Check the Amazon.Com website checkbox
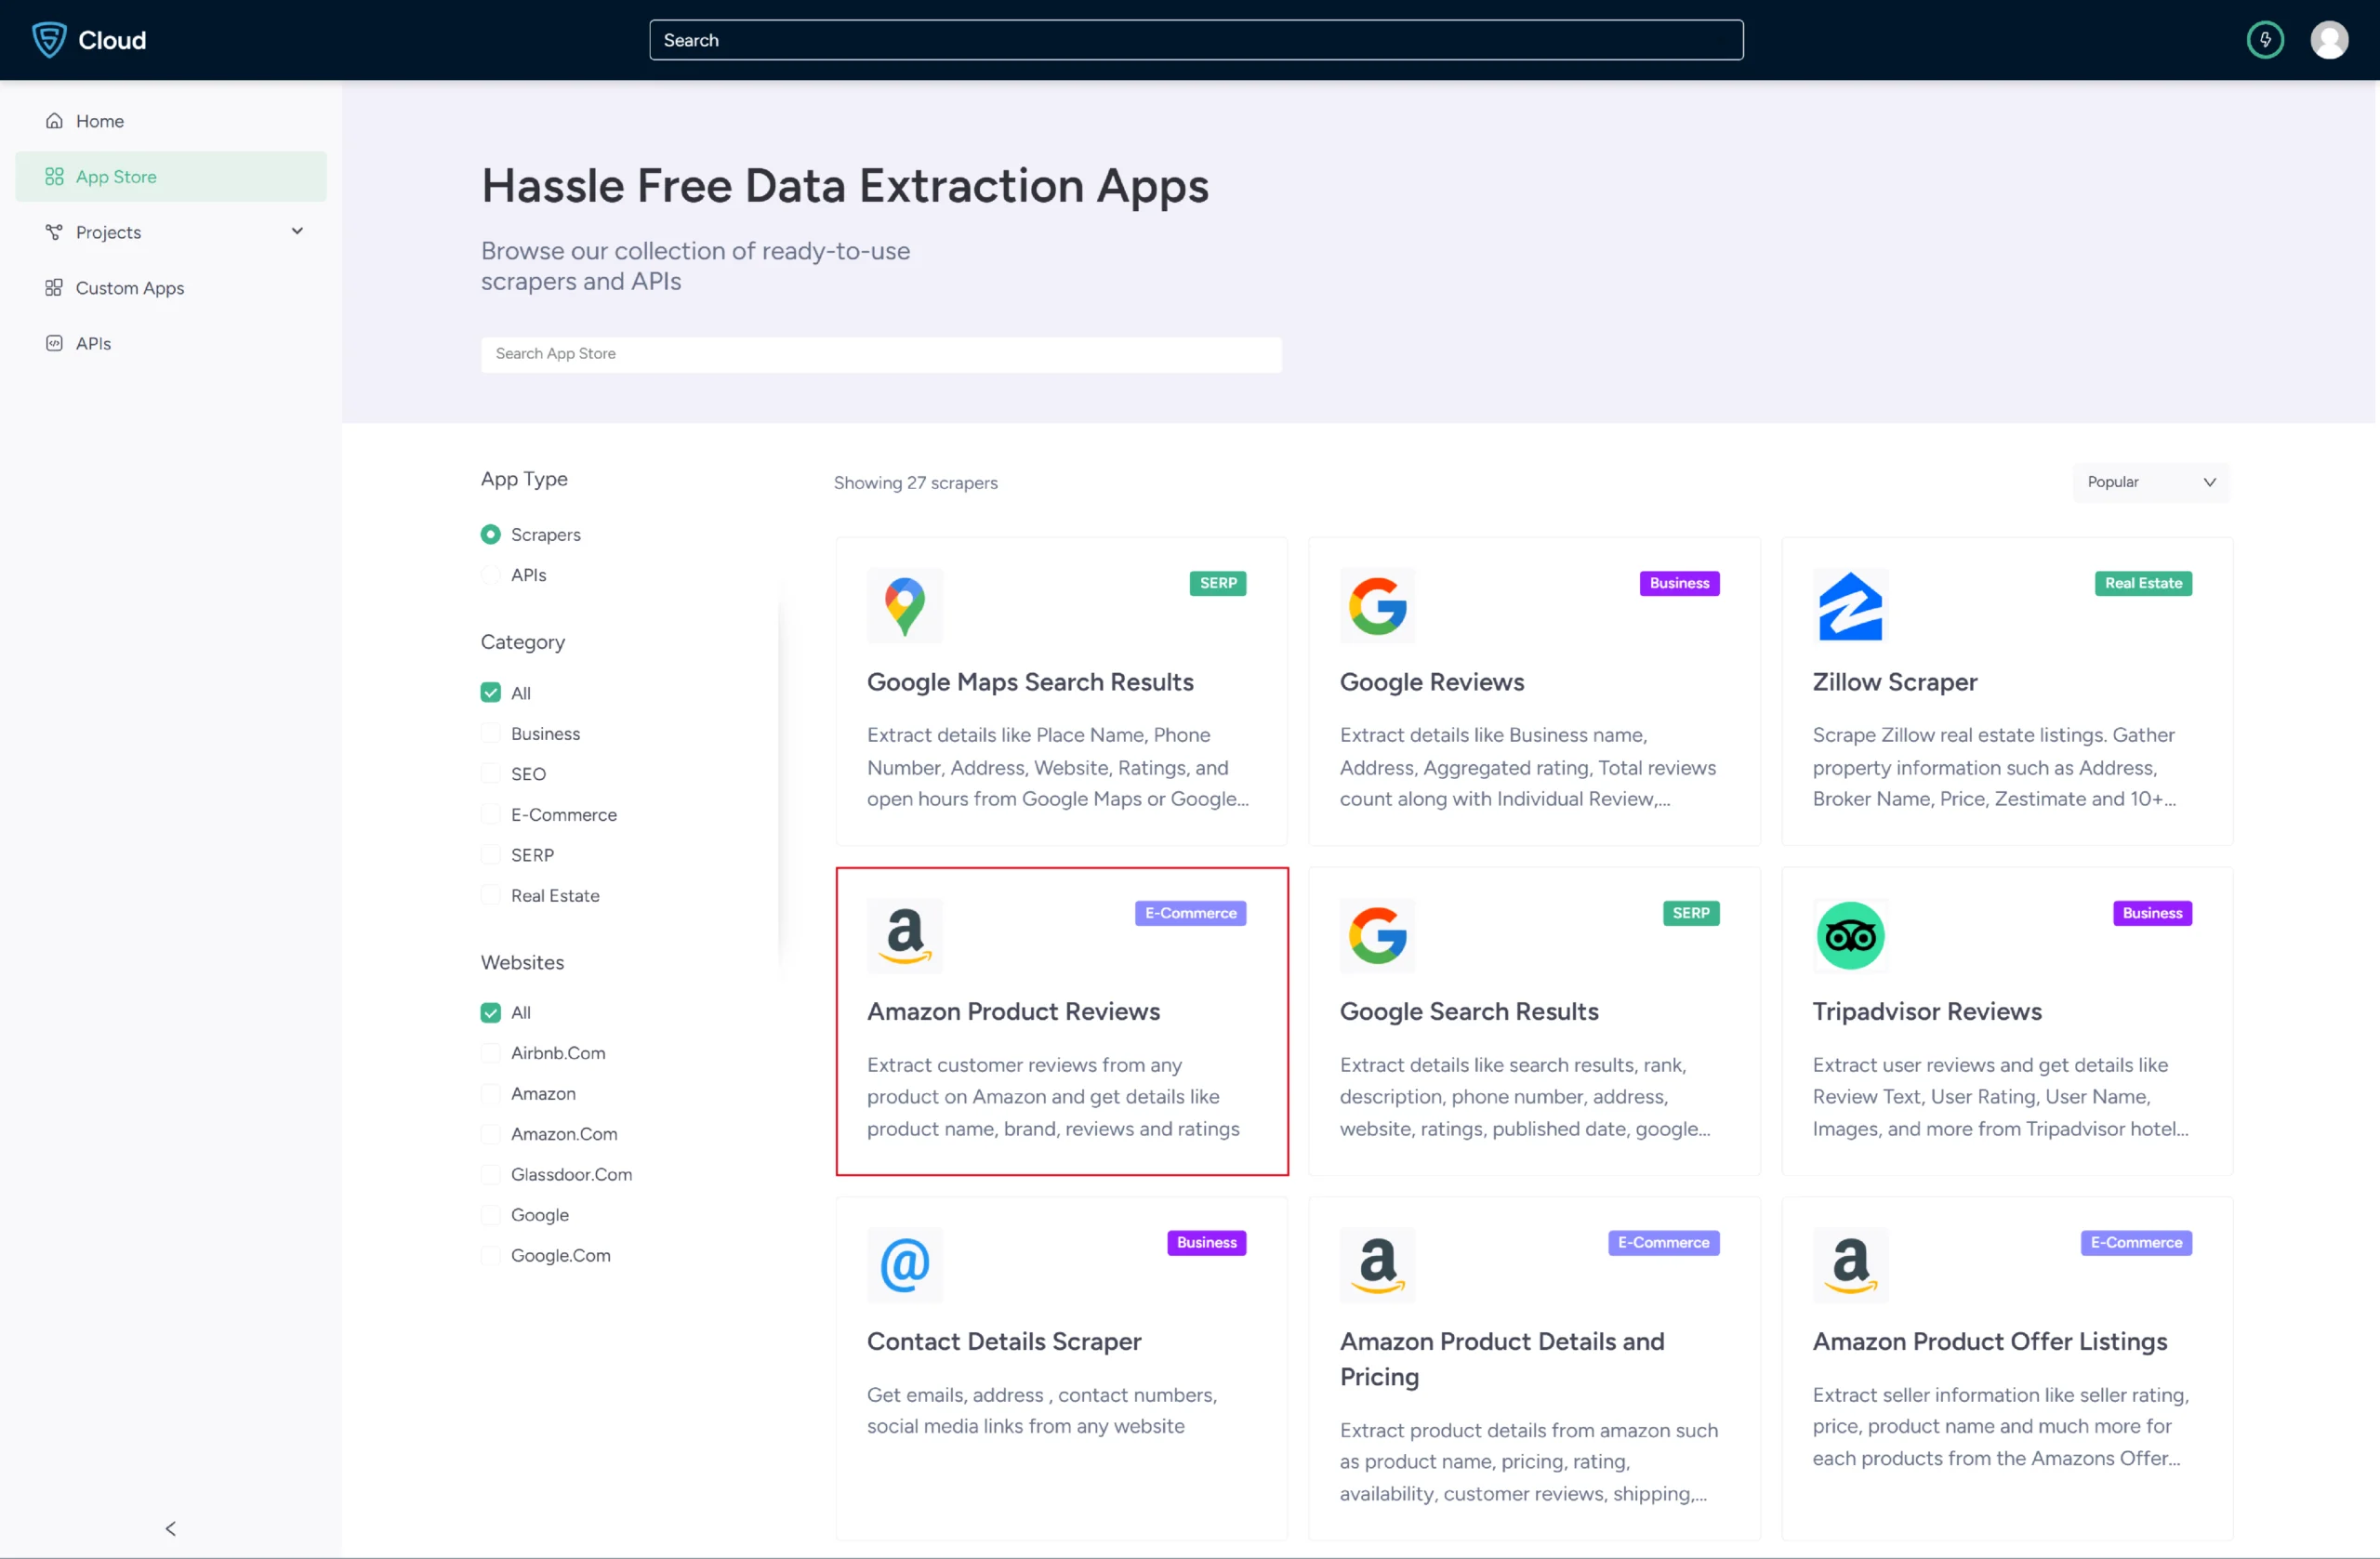2380x1559 pixels. tap(490, 1133)
